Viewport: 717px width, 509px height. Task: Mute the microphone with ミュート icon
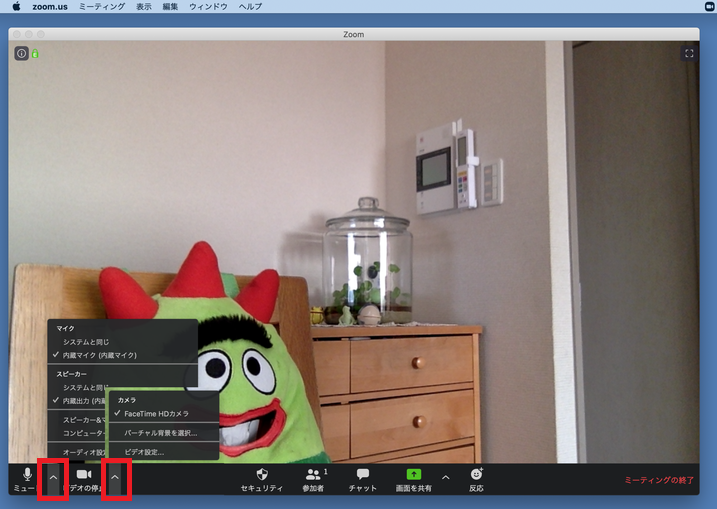[x=27, y=474]
